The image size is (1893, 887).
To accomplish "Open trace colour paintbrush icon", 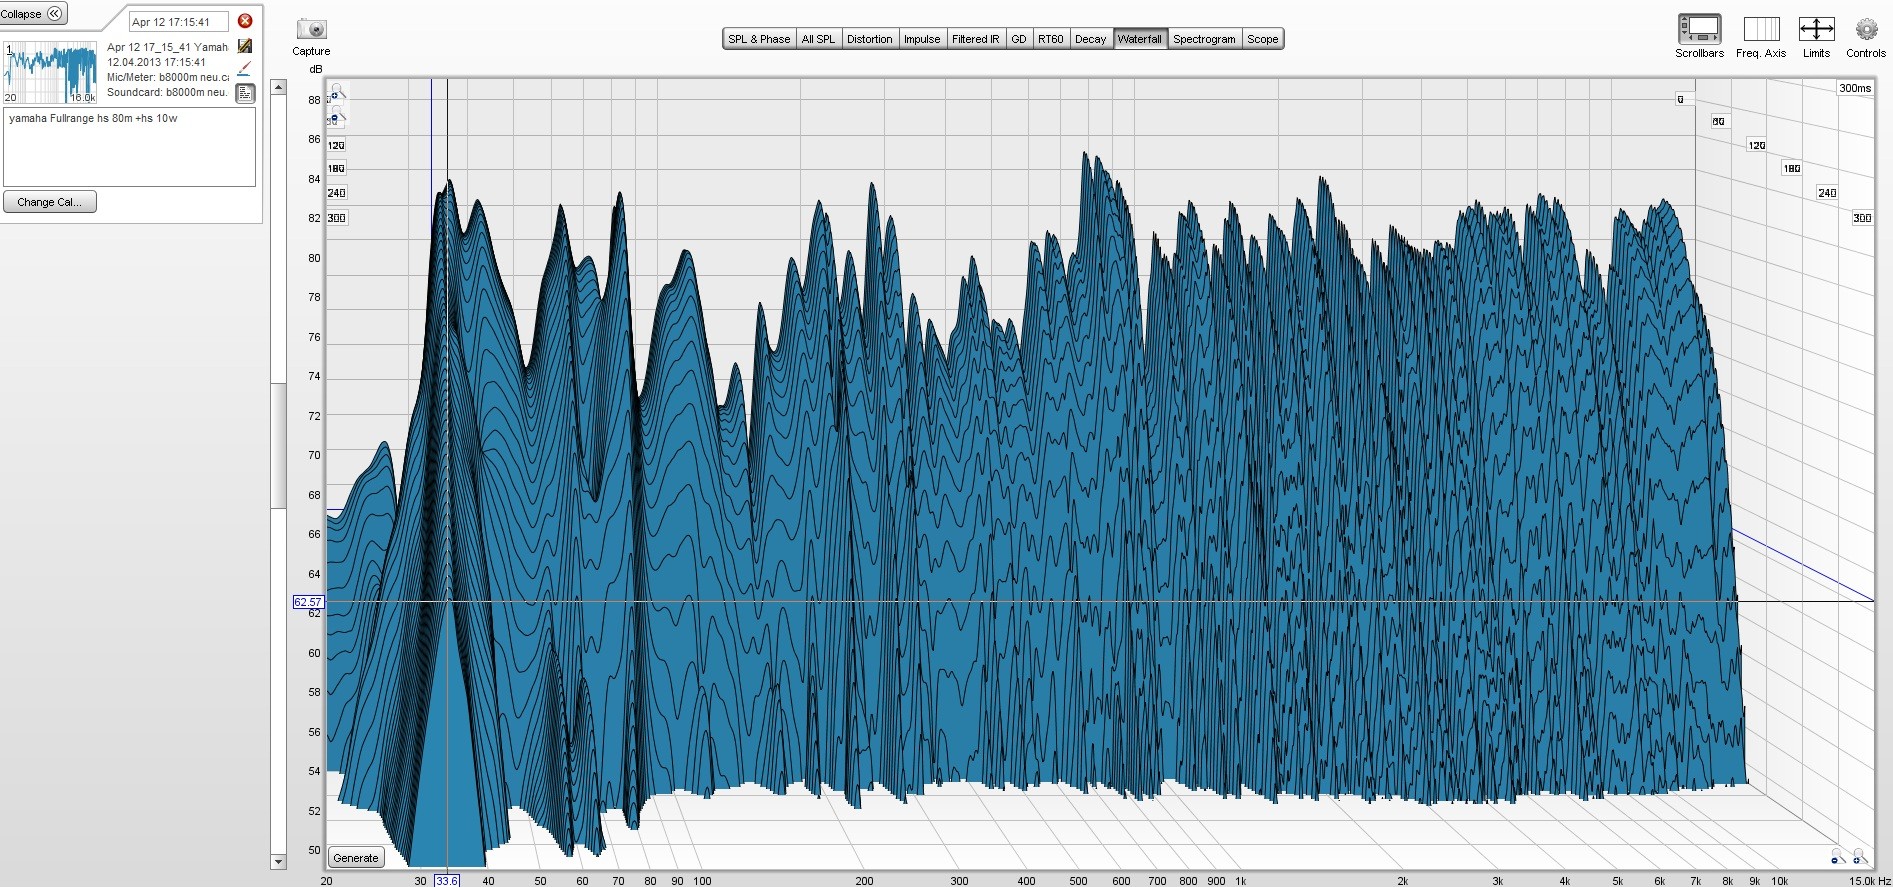I will pyautogui.click(x=245, y=68).
